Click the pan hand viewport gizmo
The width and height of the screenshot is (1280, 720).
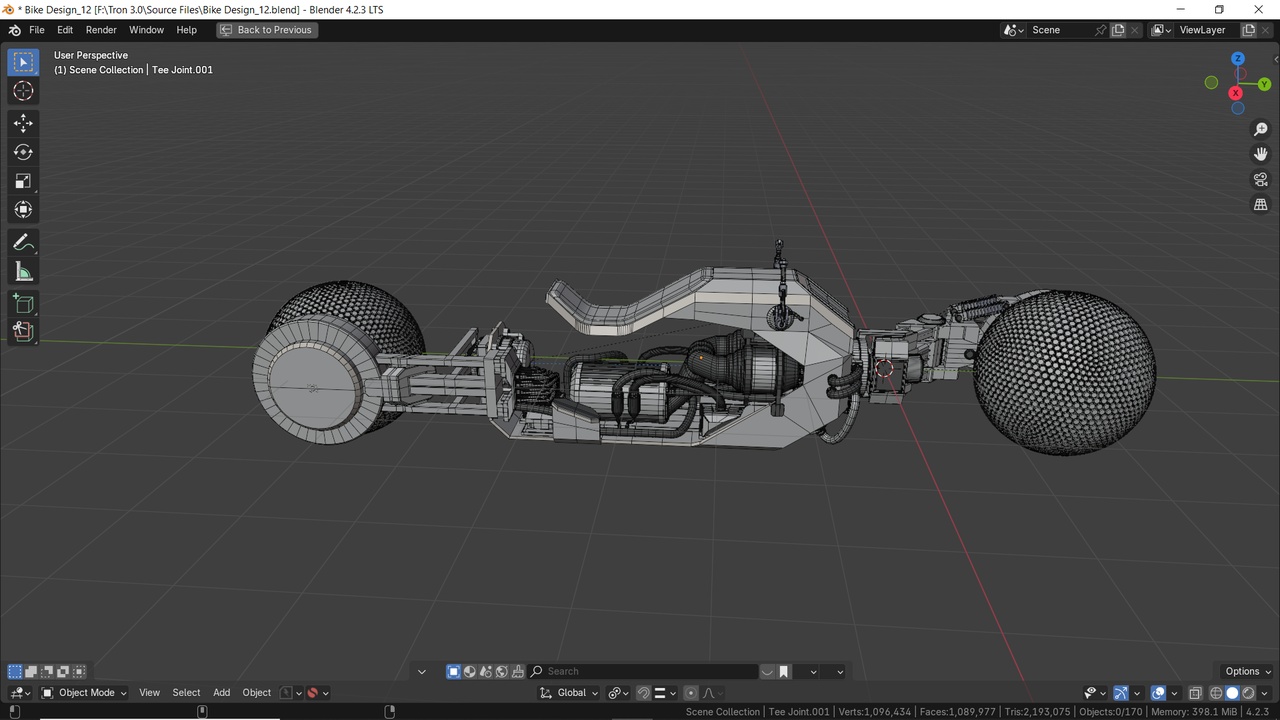tap(1260, 154)
